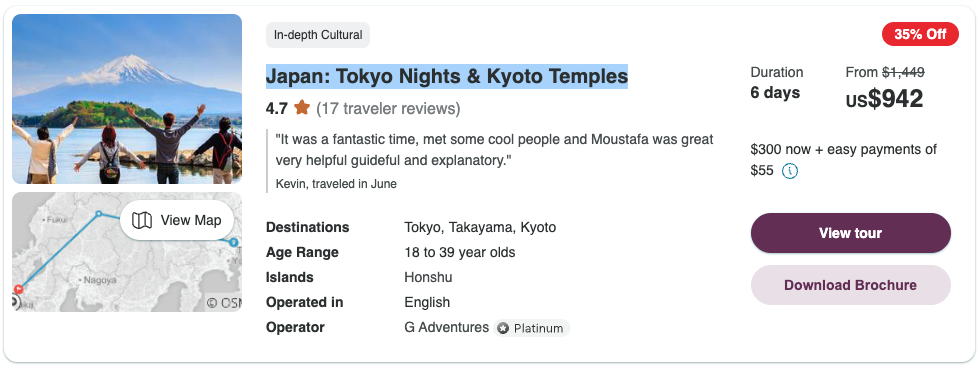Click the red flag marker on map
Image resolution: width=979 pixels, height=366 pixels.
click(19, 289)
